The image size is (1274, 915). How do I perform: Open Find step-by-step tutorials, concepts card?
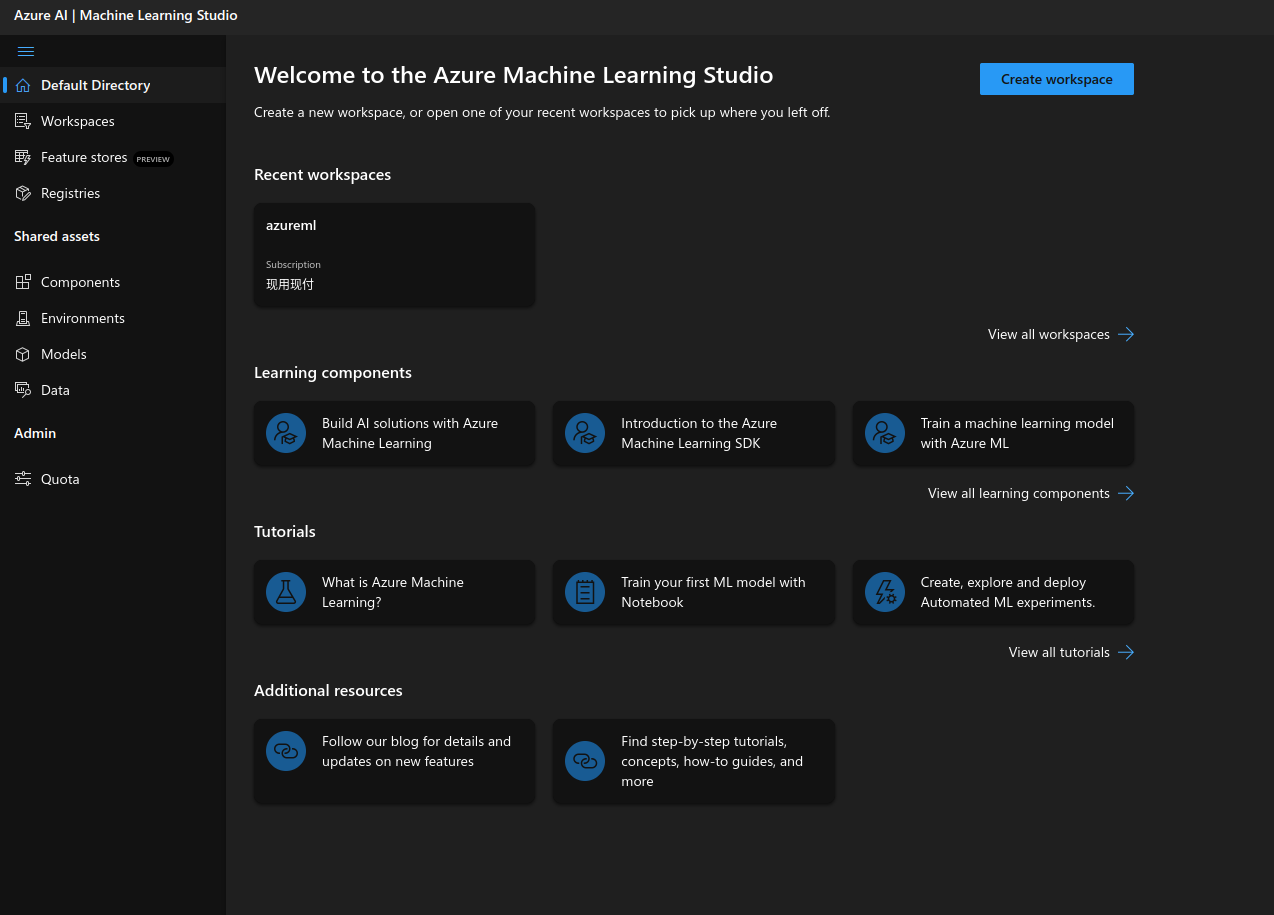[x=693, y=761]
